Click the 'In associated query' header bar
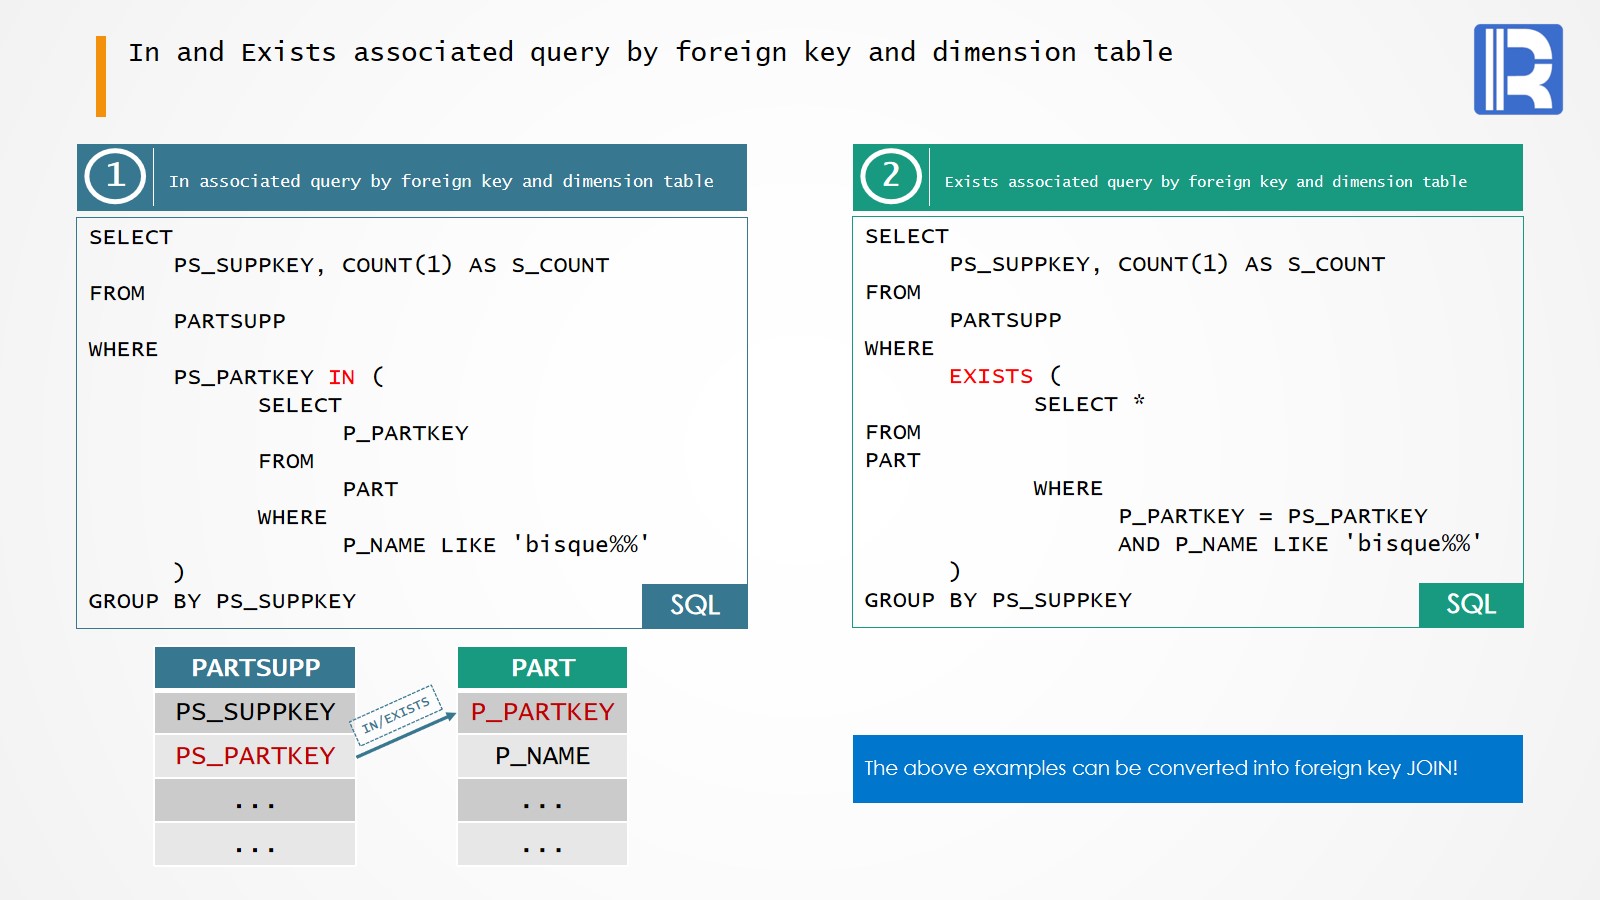 [441, 181]
